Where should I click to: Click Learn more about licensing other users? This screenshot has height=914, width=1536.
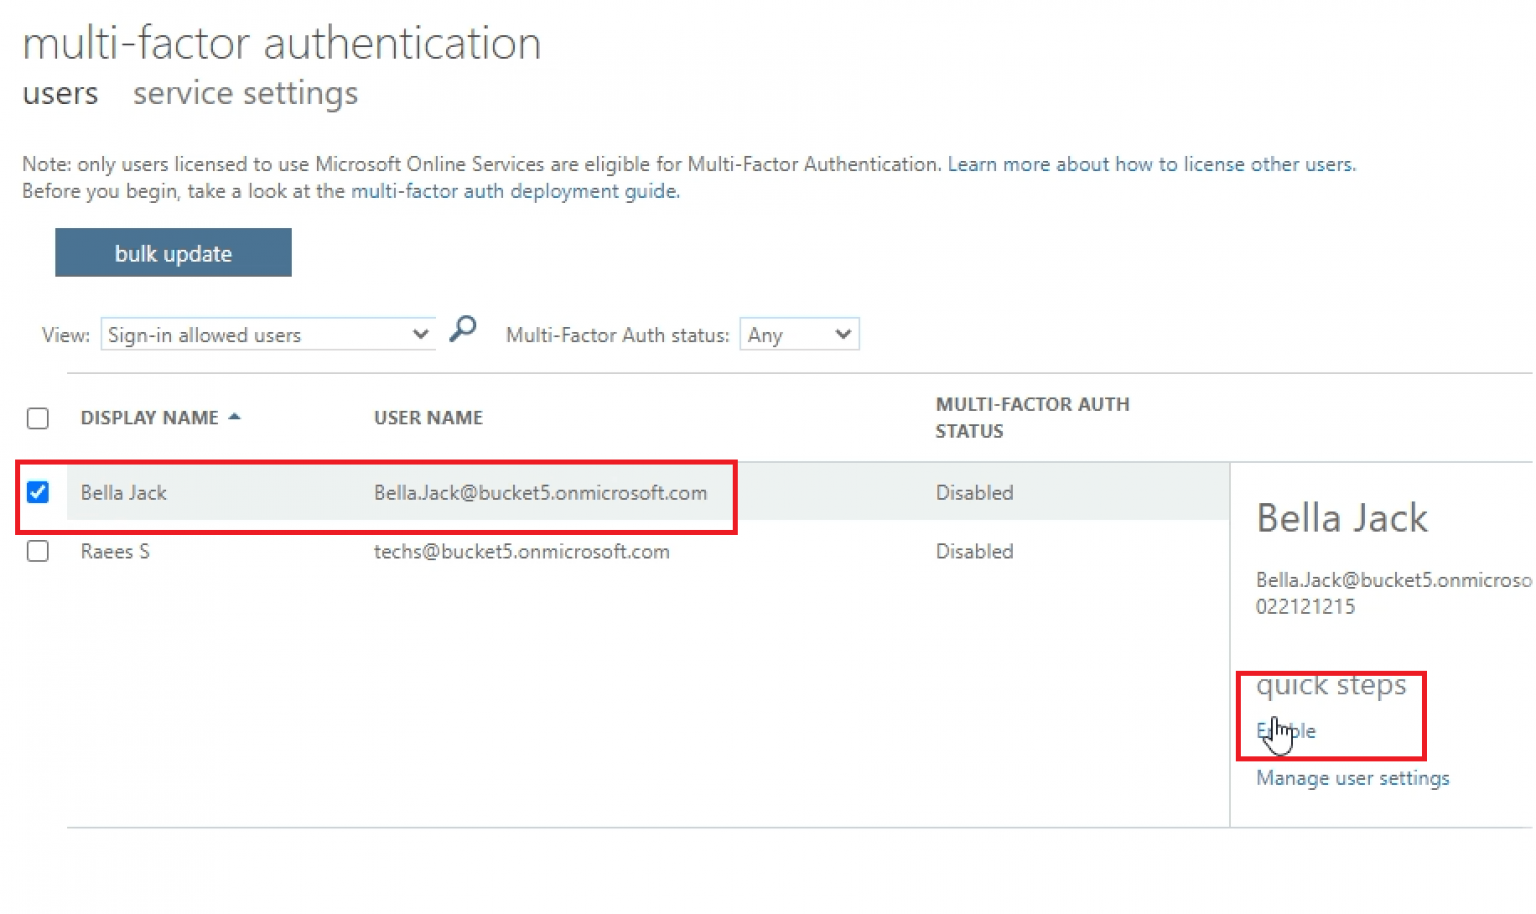point(1150,164)
